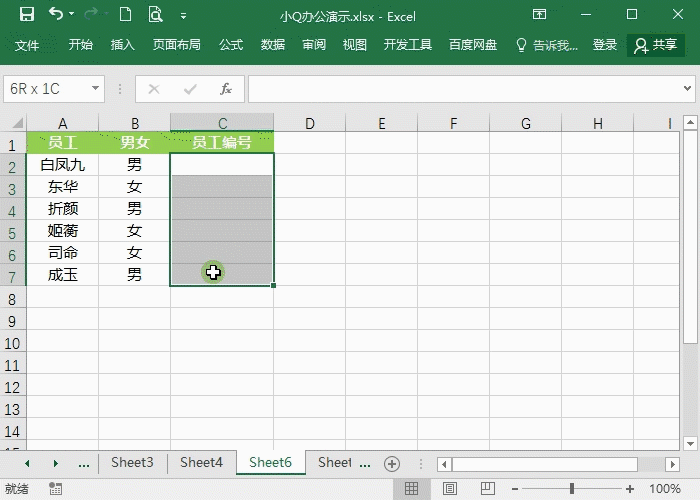
Task: Click cell containing 姬蘅
Action: 62,230
